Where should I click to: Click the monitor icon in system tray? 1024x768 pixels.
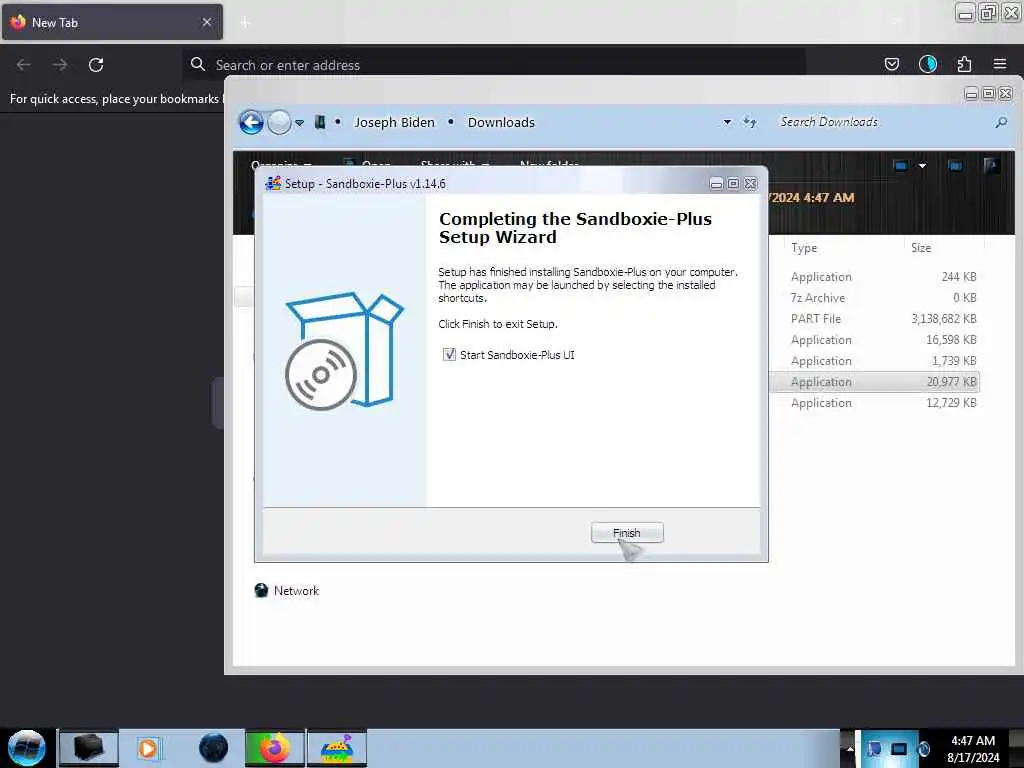(899, 748)
